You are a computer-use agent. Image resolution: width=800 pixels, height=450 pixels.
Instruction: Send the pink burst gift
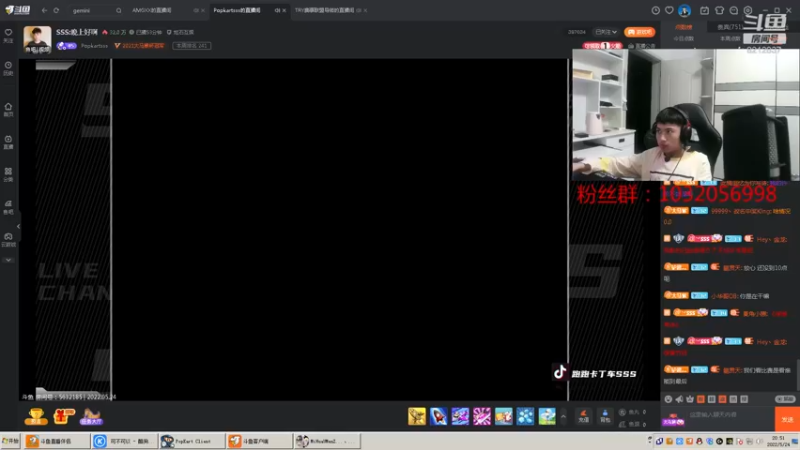coord(482,416)
